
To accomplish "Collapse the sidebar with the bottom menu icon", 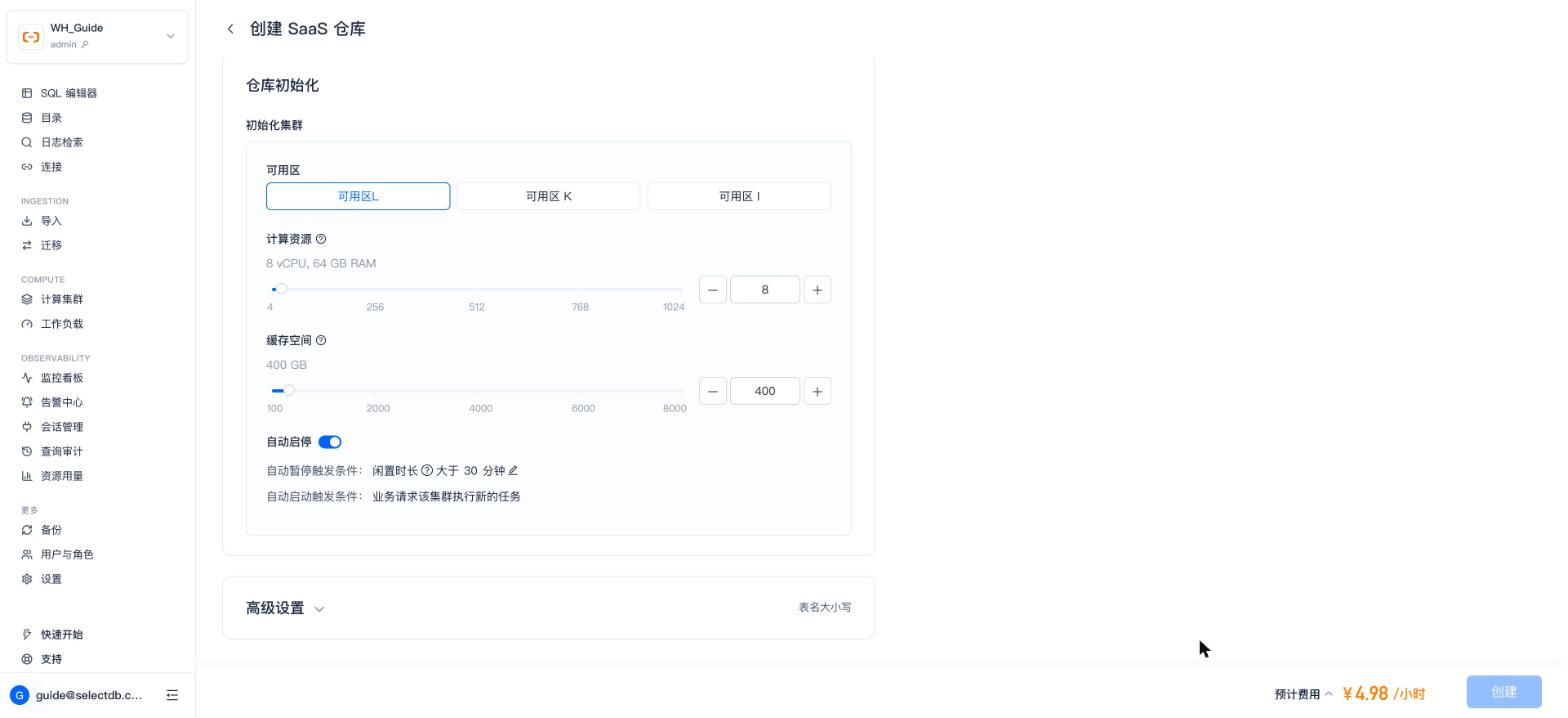I will pyautogui.click(x=172, y=695).
